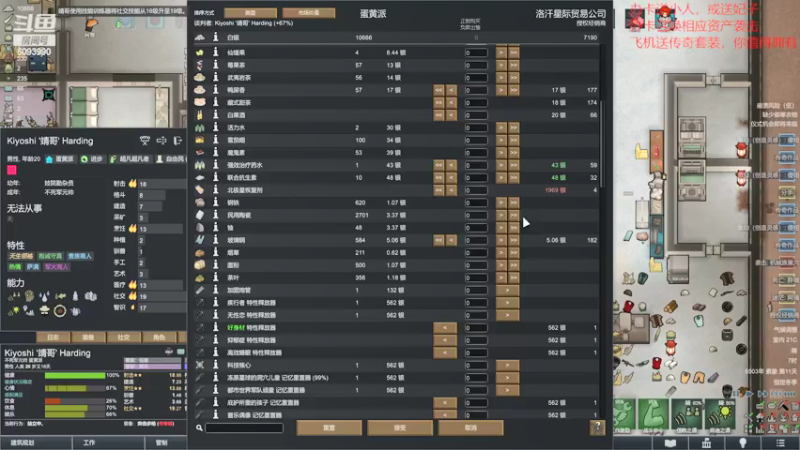Click the hat-face ability icon under 能力
Screen dimensions: 800x450
(44, 311)
